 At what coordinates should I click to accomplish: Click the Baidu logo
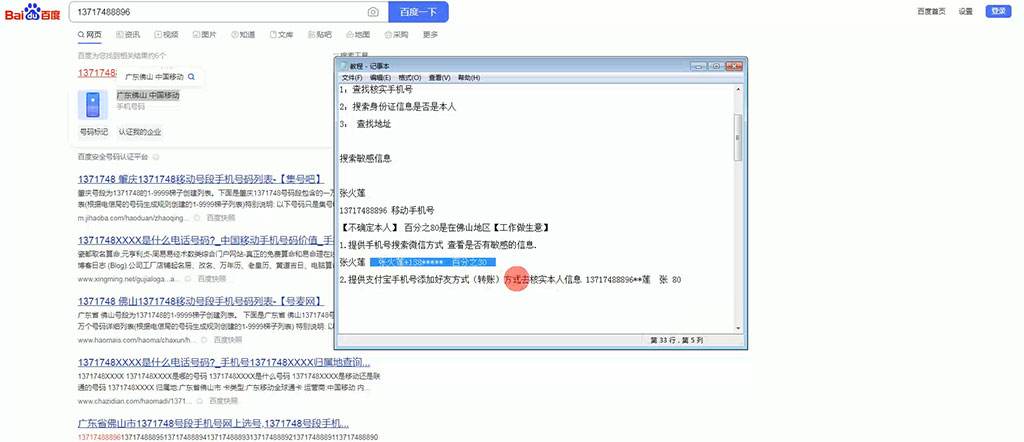pos(33,12)
